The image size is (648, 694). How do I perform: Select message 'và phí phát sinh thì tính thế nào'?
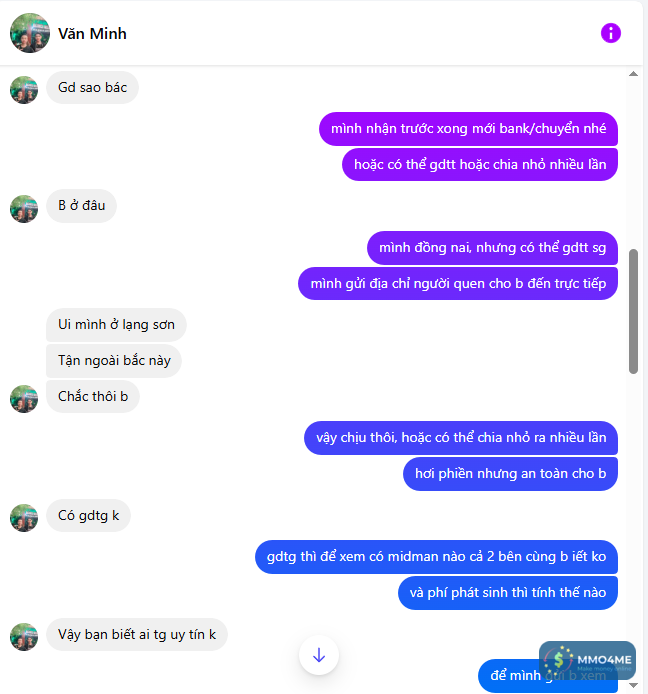[508, 593]
